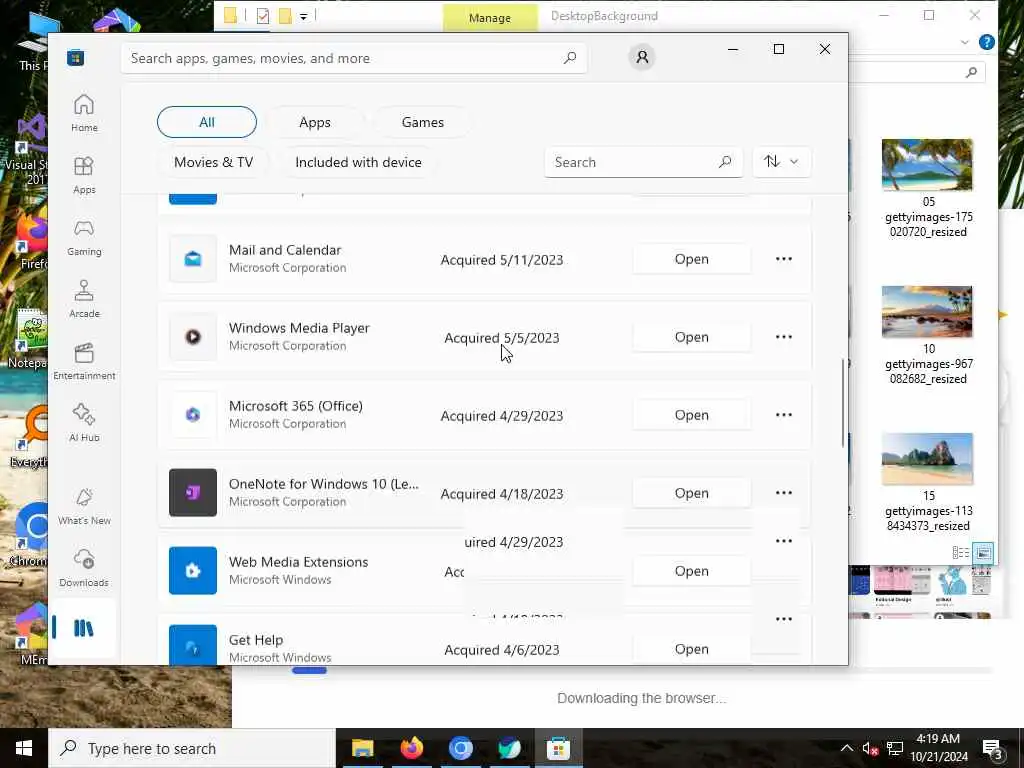1024x768 pixels.
Task: Open more options for Microsoft 365 (Office)
Action: pos(784,415)
